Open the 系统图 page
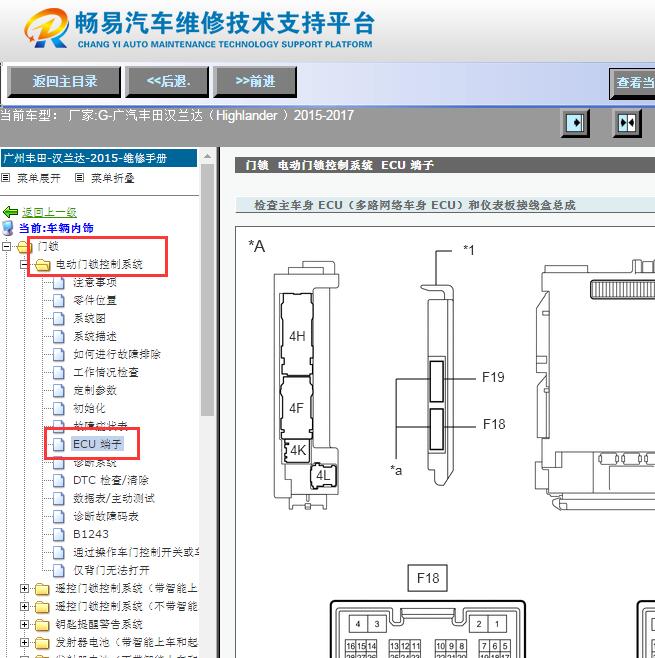The image size is (655, 658). coord(89,319)
